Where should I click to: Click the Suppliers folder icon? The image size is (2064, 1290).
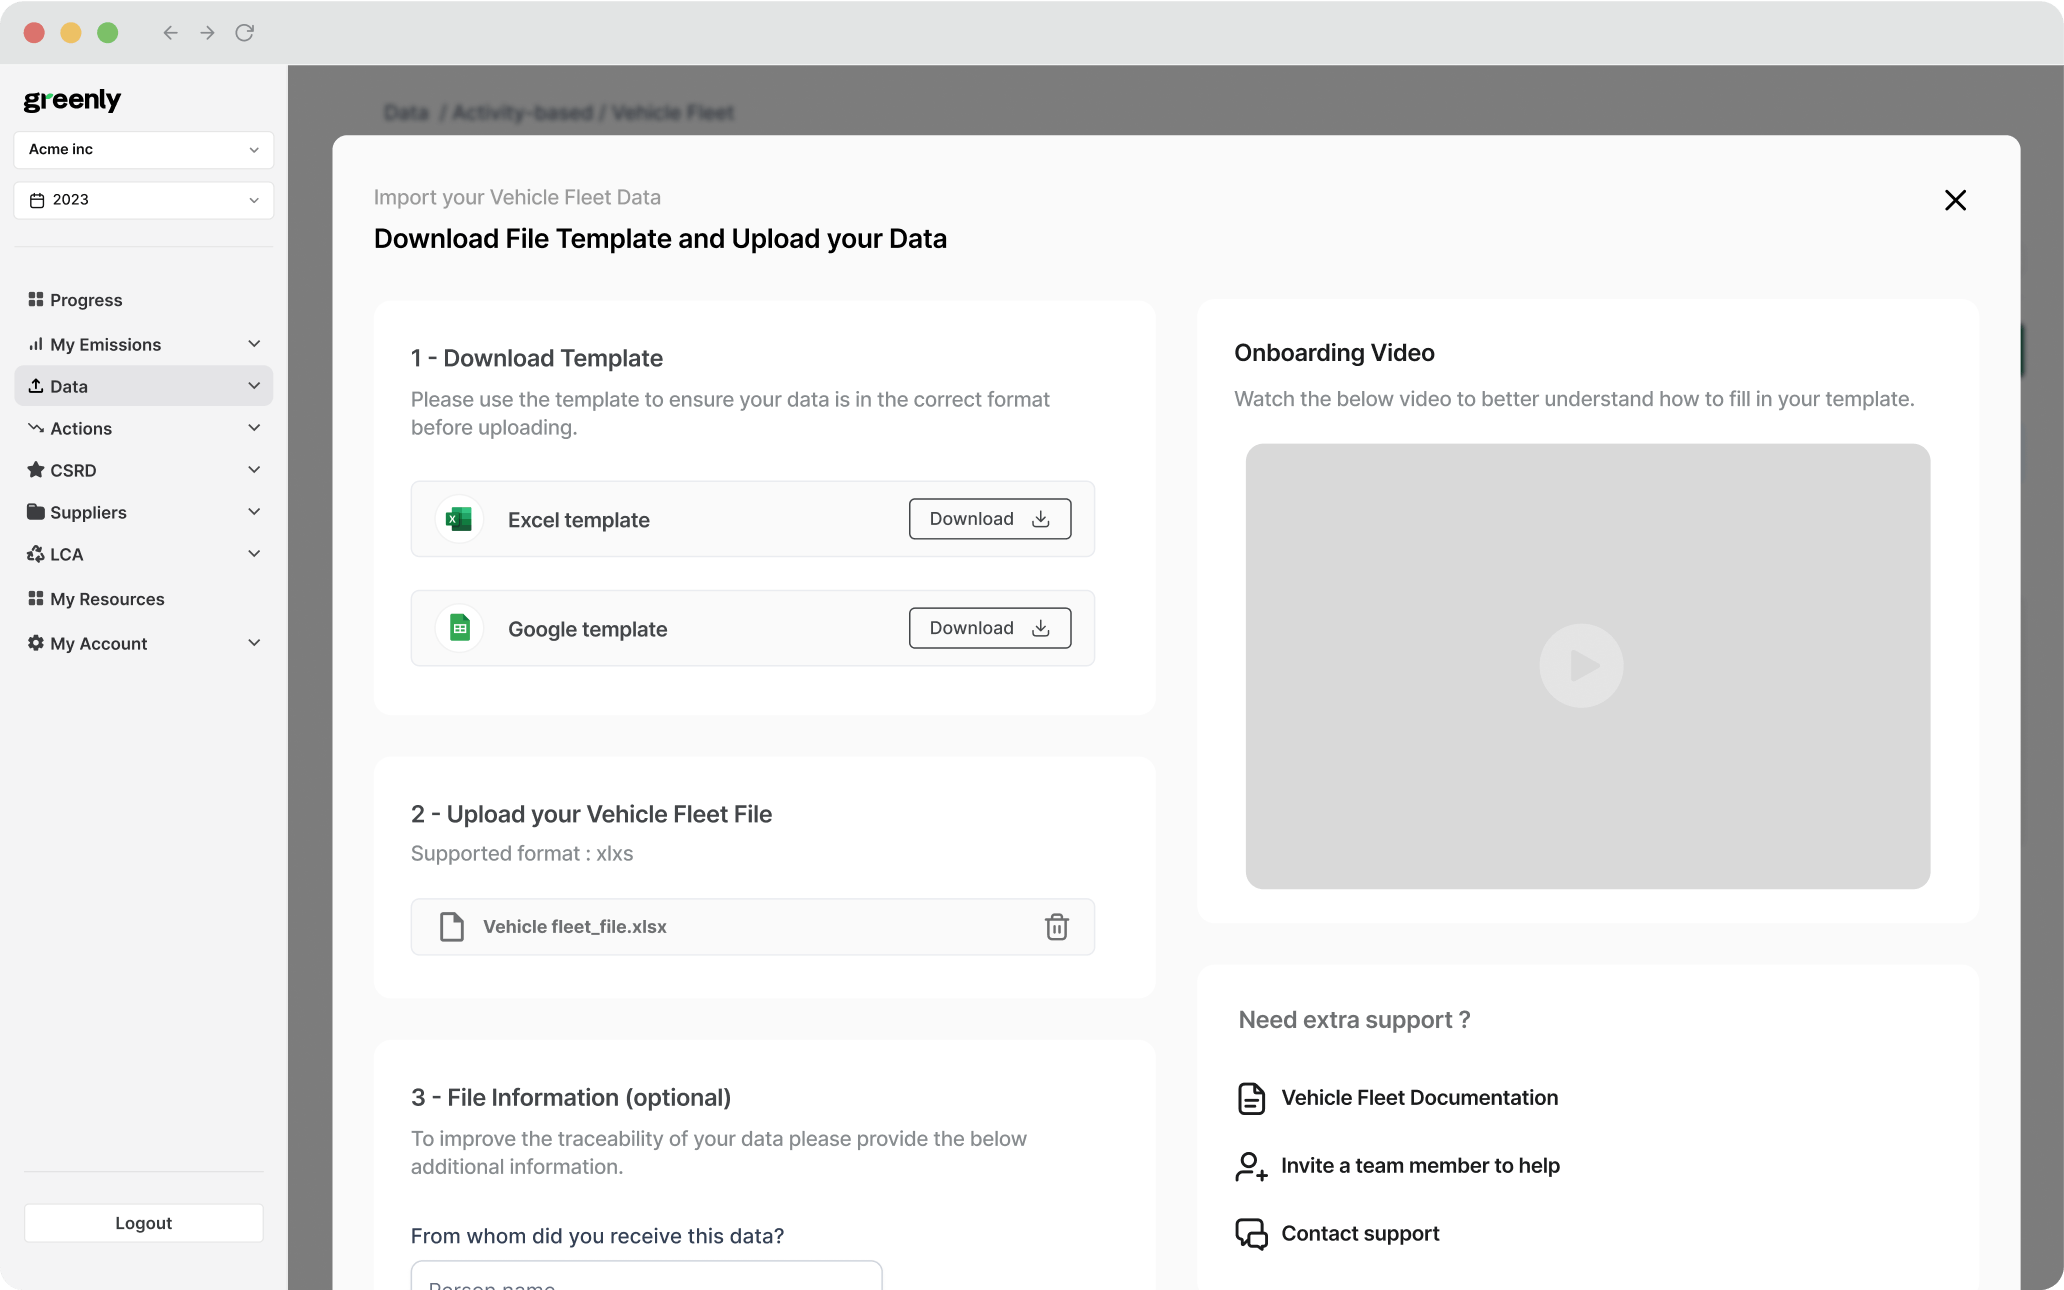tap(36, 512)
